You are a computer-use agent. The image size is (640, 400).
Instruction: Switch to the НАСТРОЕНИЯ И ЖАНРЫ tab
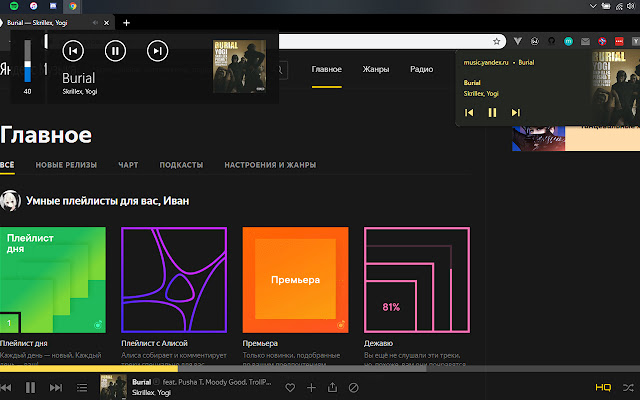click(x=270, y=165)
